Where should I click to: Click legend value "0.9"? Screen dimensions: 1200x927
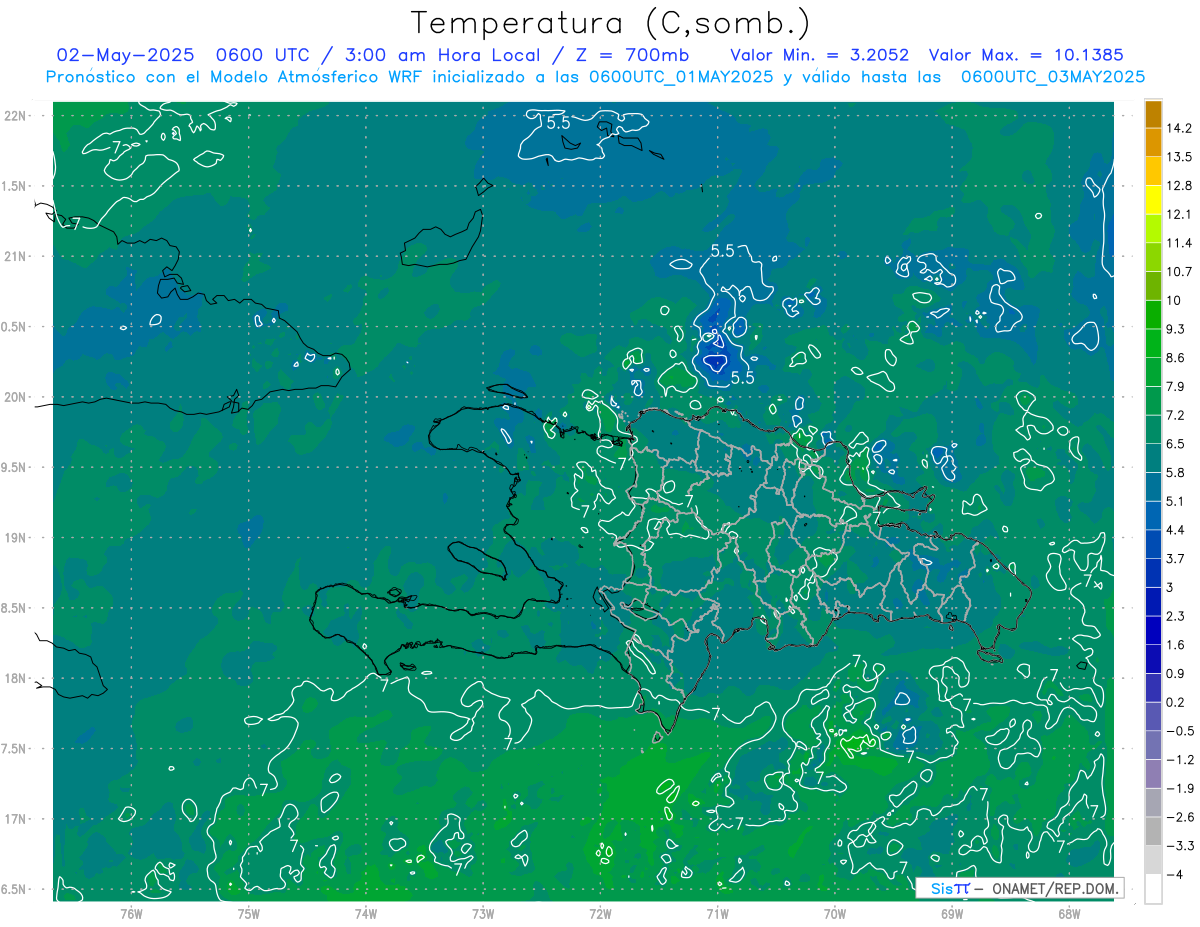[x=1176, y=673]
